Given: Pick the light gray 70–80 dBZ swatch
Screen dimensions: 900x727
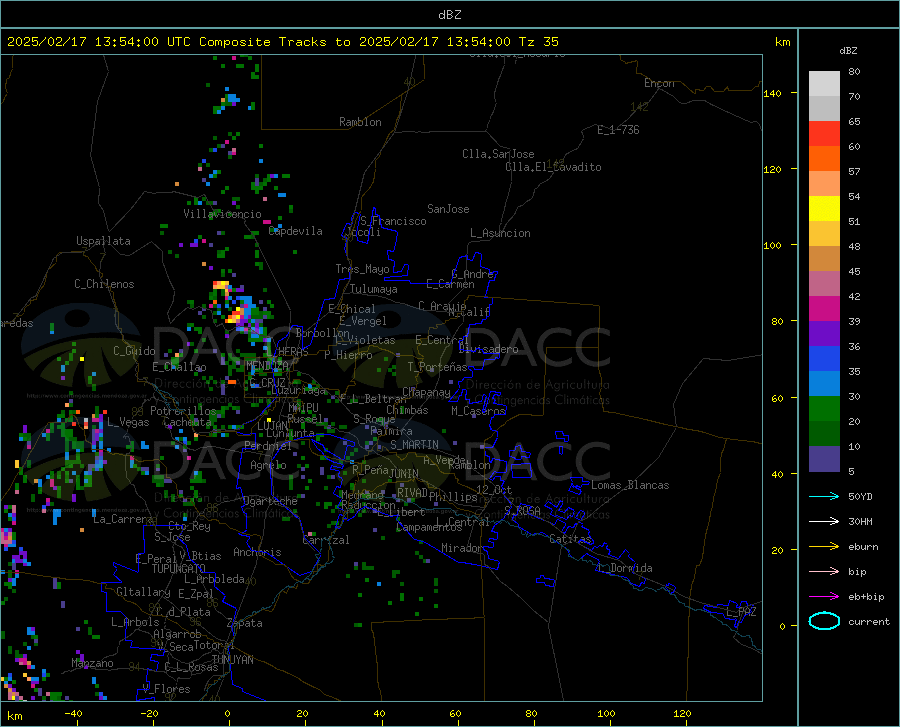Looking at the screenshot, I should click(x=824, y=84).
